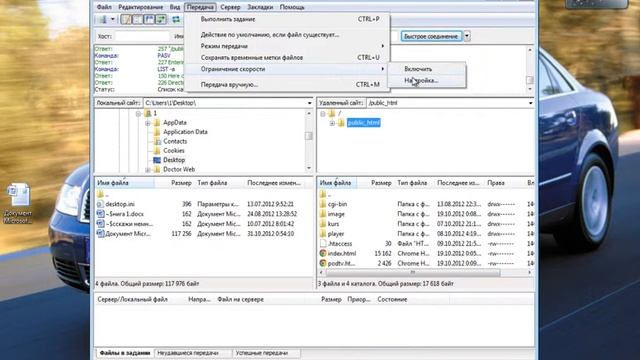The height and width of the screenshot is (360, 640).
Task: Select the player remote folder icon
Action: pos(323,234)
